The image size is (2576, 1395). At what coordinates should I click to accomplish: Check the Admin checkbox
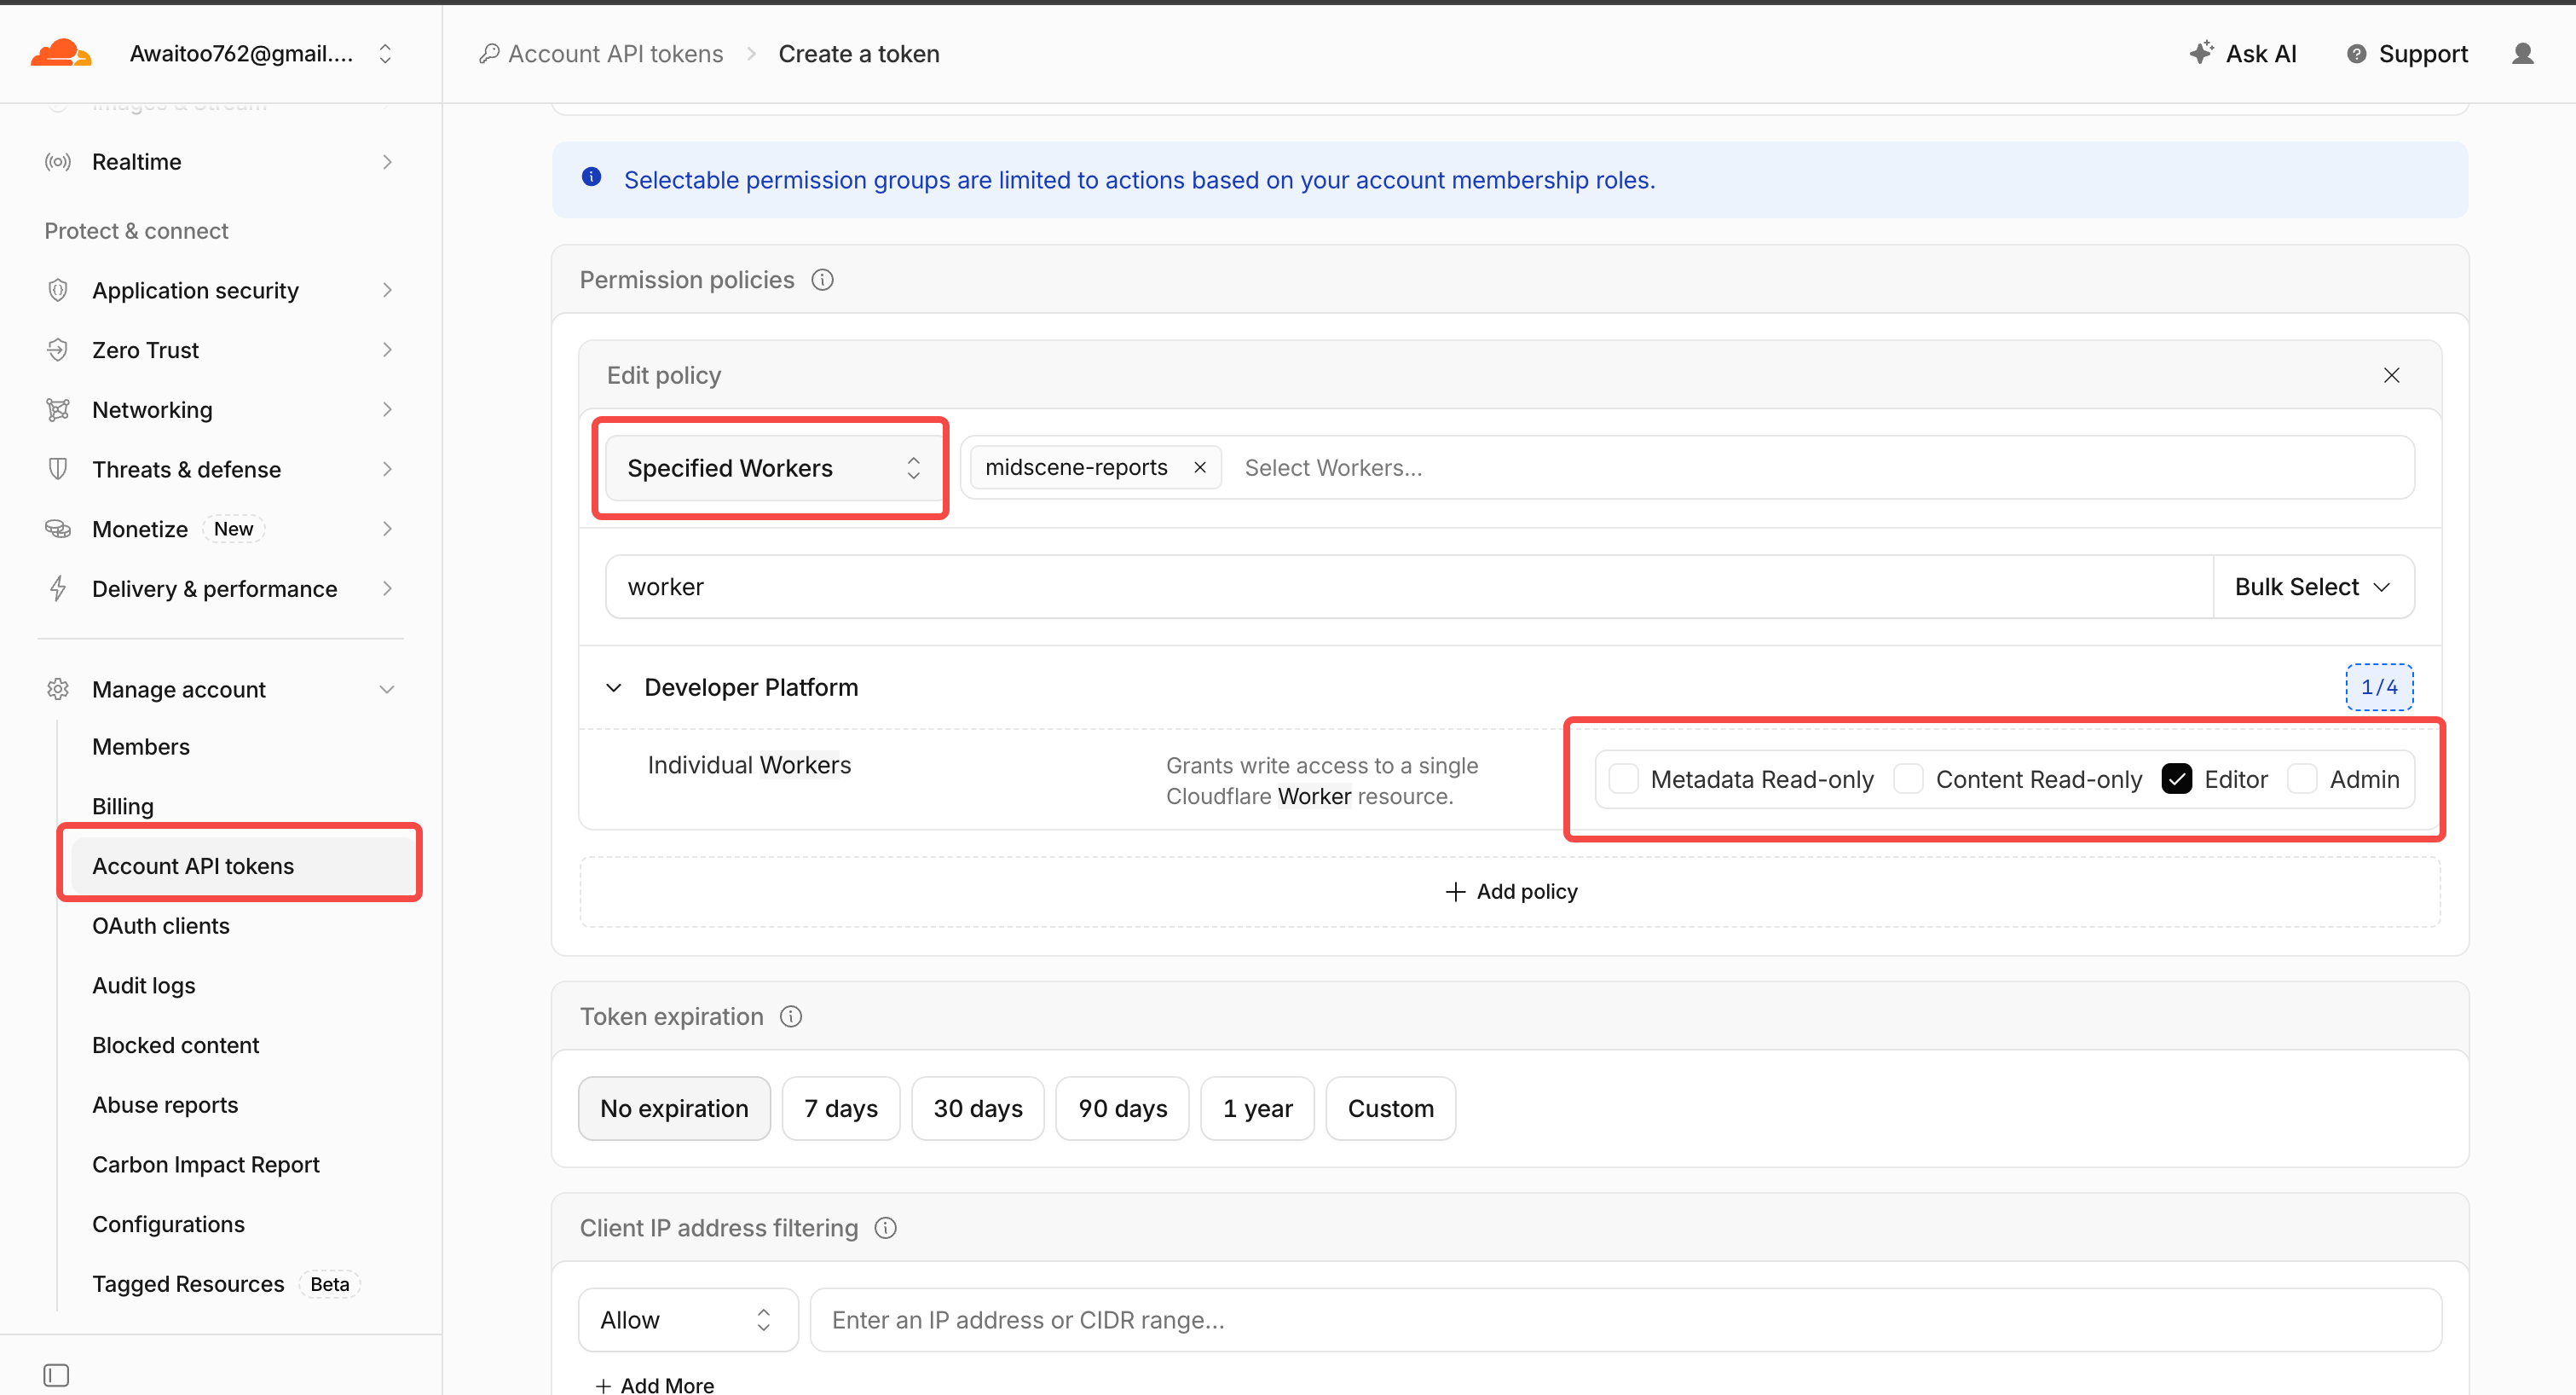click(x=2302, y=779)
